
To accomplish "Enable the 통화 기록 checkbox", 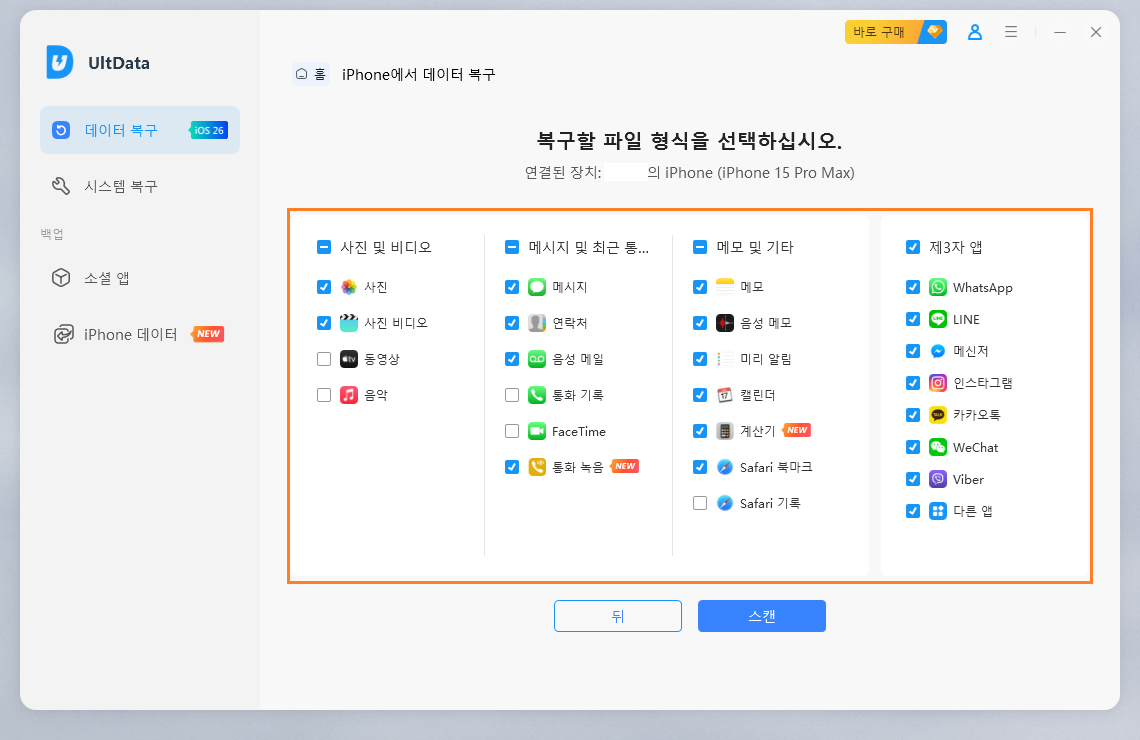I will [512, 394].
